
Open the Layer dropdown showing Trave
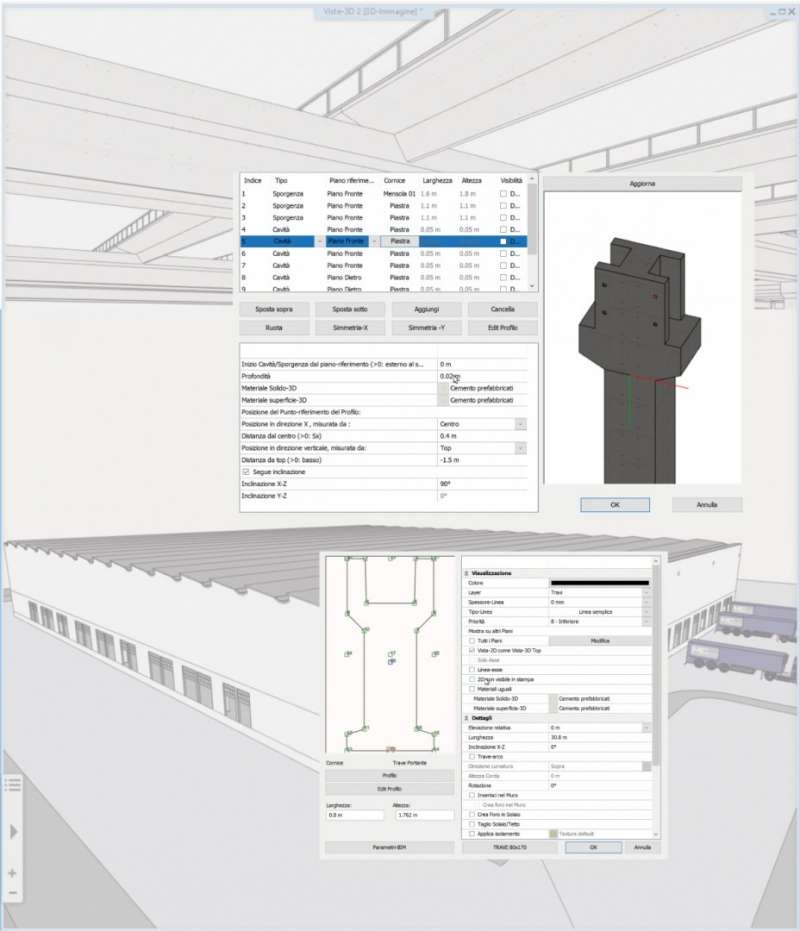pyautogui.click(x=647, y=593)
